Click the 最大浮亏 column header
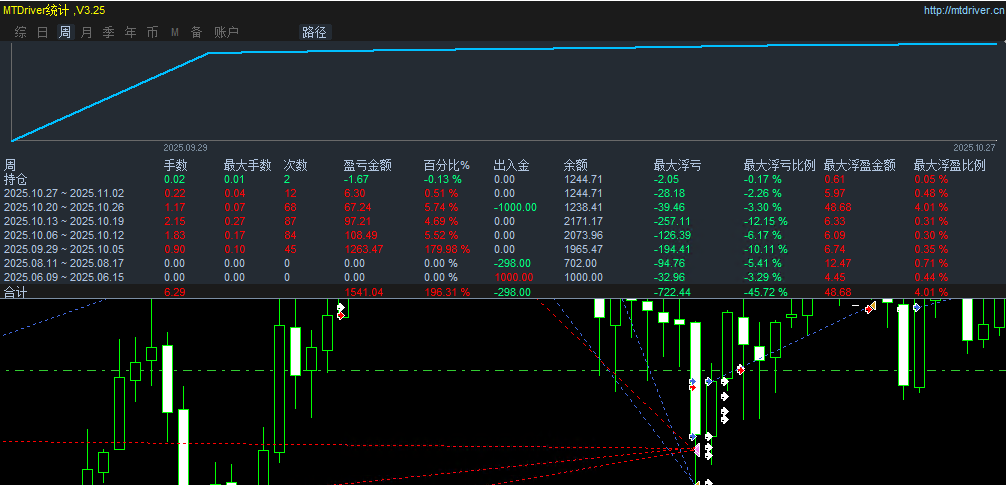1006x485 pixels. click(677, 166)
